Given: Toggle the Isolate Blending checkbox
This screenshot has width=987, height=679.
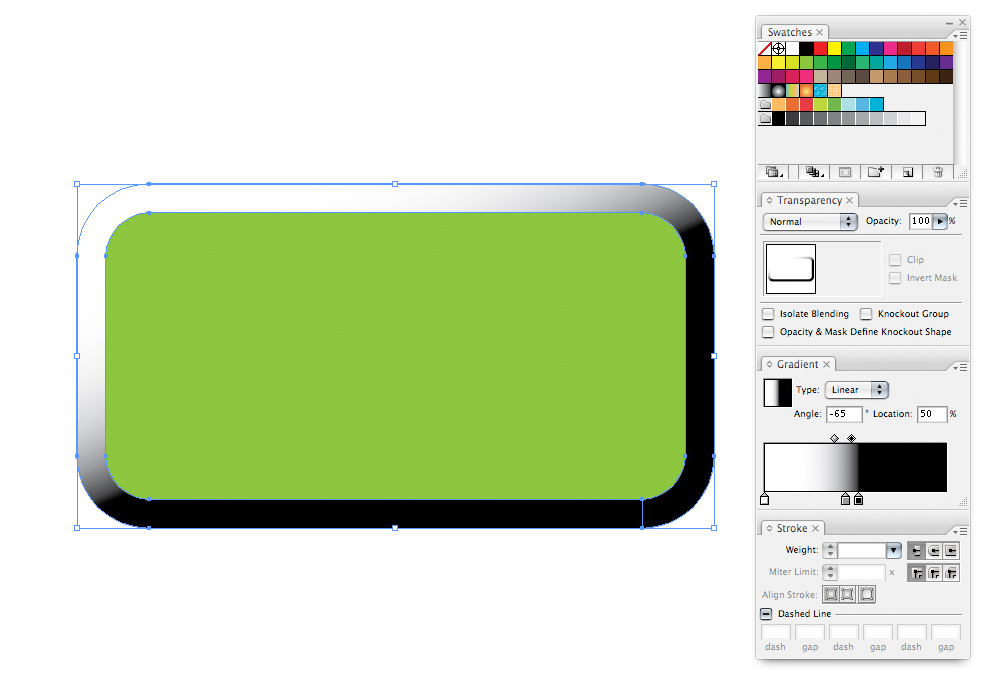Looking at the screenshot, I should coord(768,313).
